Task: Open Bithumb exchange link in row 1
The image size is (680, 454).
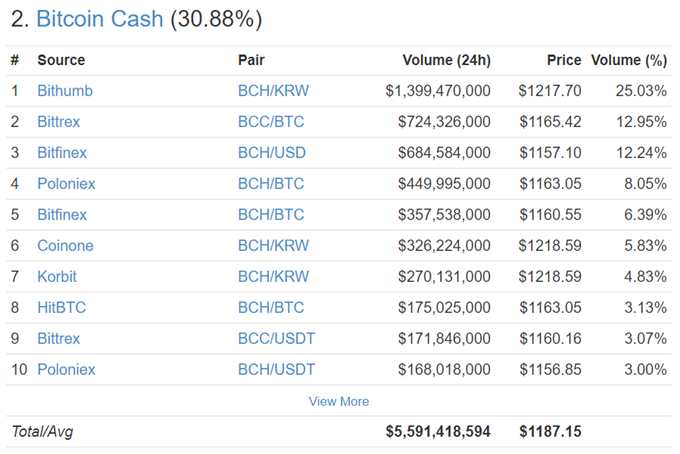Action: [65, 91]
